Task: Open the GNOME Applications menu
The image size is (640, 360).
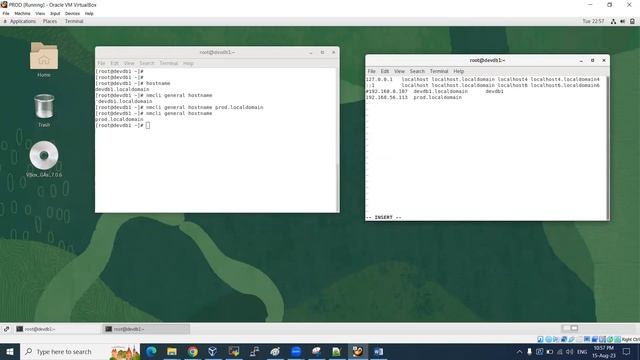Action: pyautogui.click(x=22, y=21)
